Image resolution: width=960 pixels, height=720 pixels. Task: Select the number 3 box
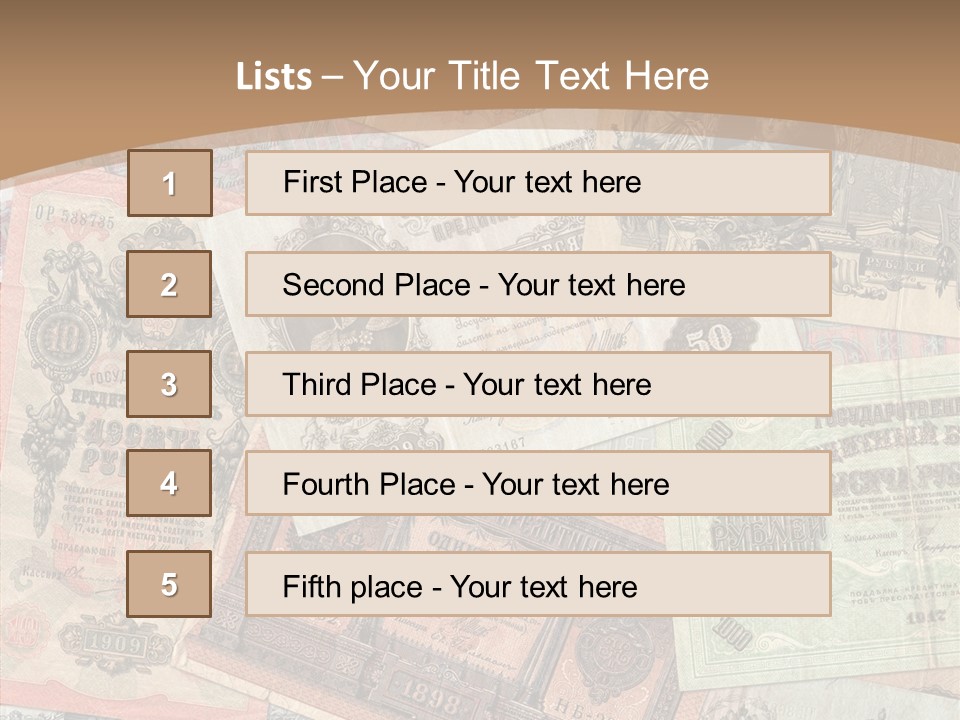(169, 384)
